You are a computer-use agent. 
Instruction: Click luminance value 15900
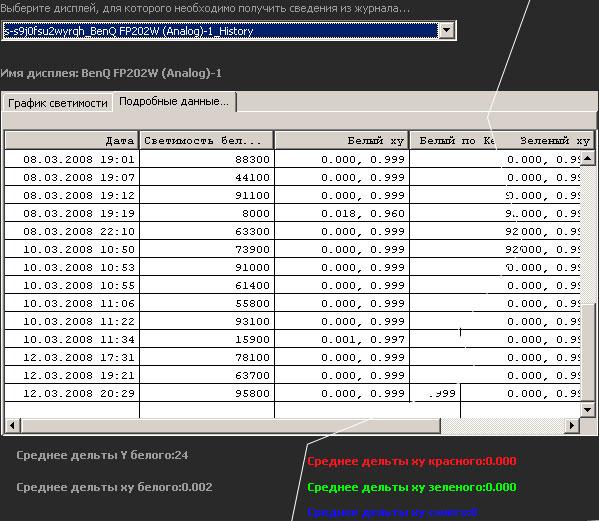[x=252, y=339]
